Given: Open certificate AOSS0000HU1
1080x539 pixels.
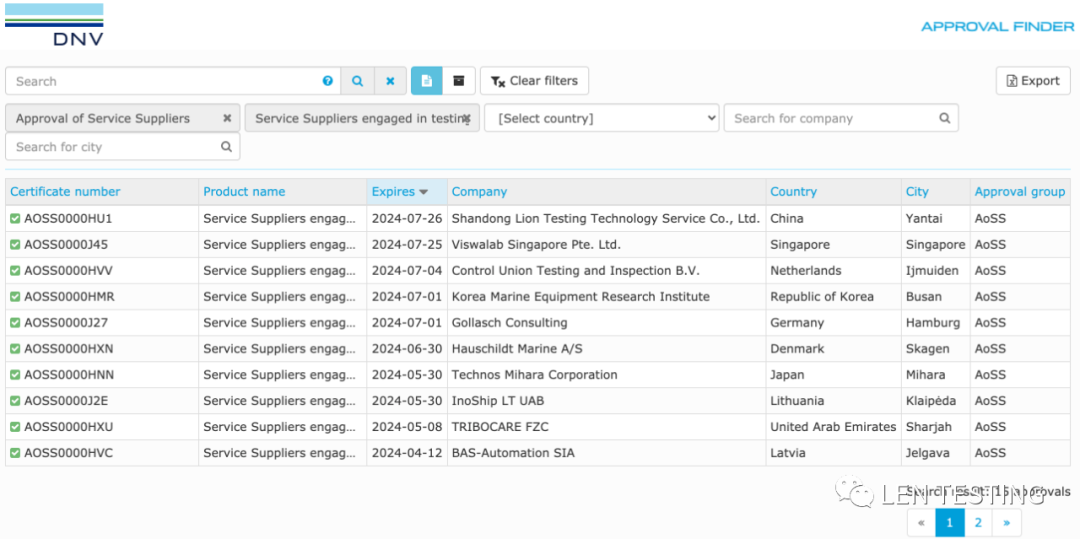Looking at the screenshot, I should click(68, 219).
